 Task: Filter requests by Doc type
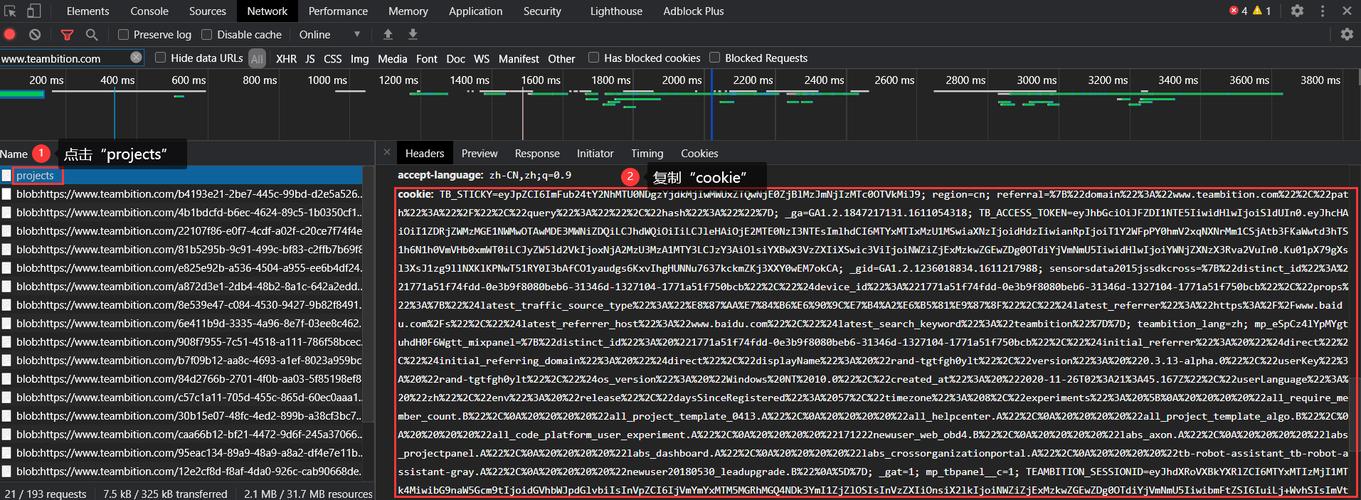[456, 59]
